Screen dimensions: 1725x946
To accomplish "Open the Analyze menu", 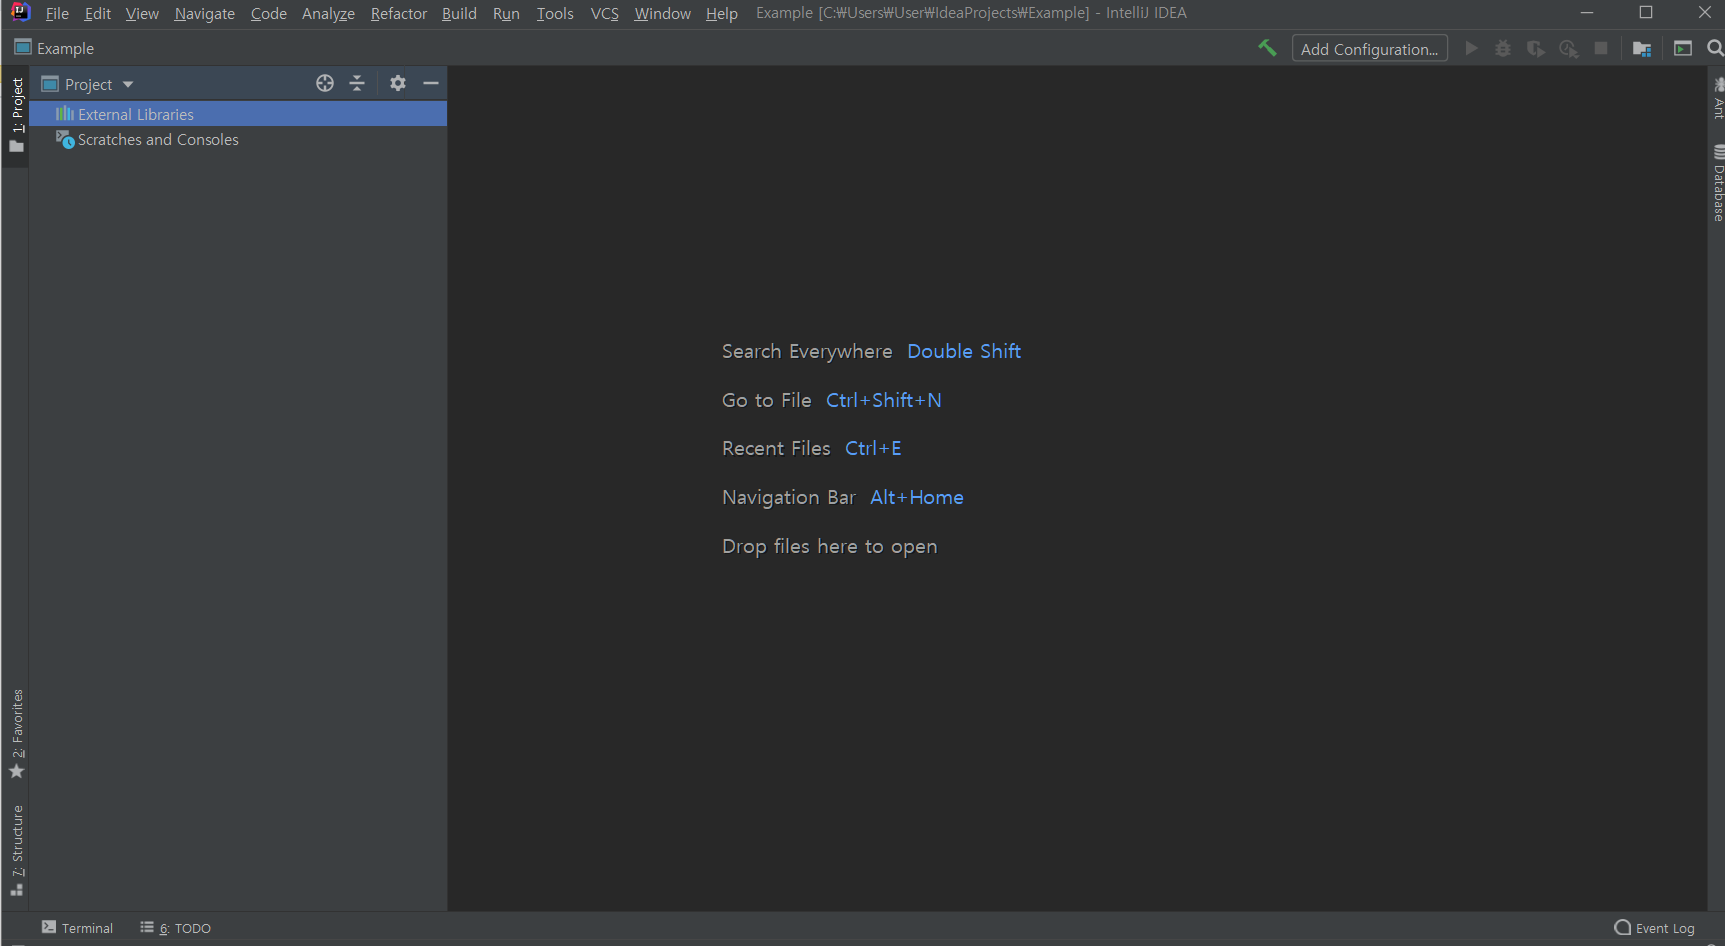I will pos(328,13).
